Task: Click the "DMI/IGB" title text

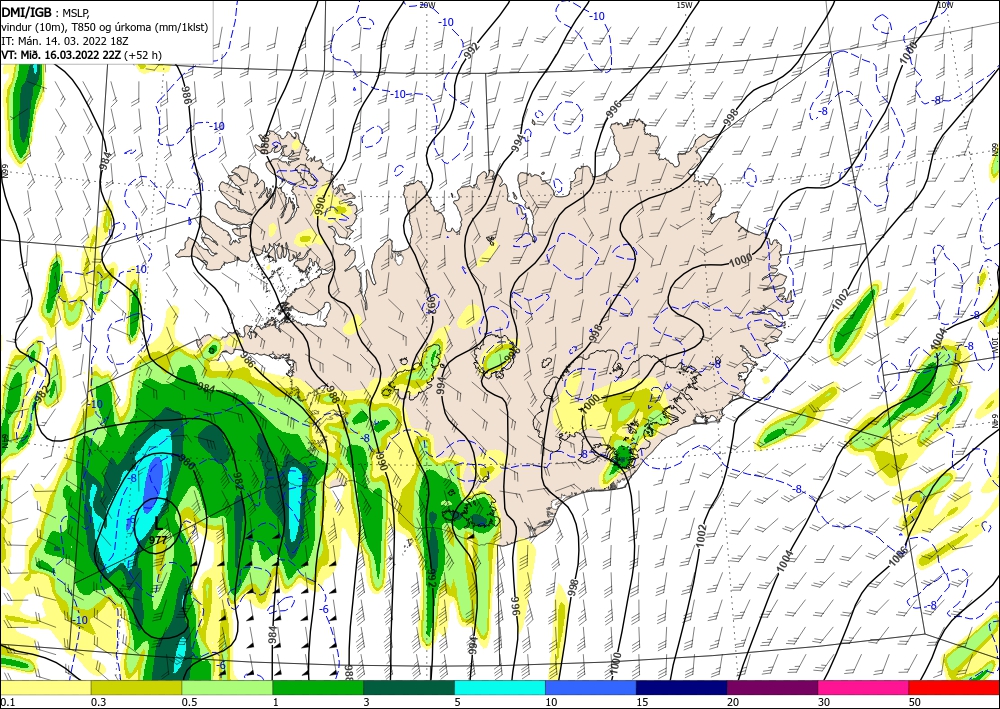Action: pyautogui.click(x=26, y=12)
